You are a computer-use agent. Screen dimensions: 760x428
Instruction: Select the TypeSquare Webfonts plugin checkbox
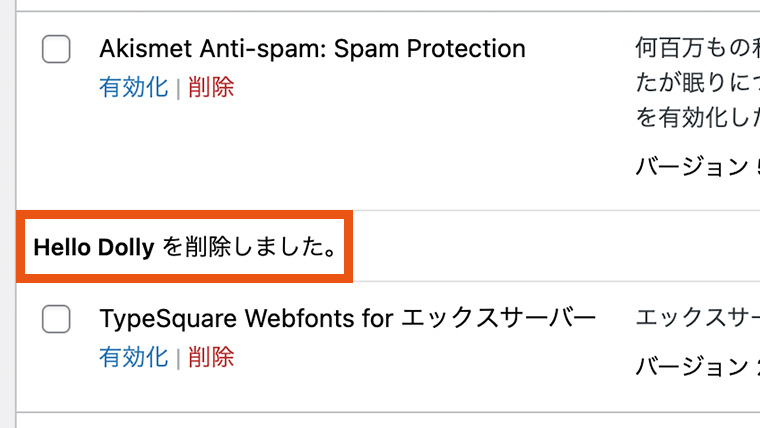56,320
